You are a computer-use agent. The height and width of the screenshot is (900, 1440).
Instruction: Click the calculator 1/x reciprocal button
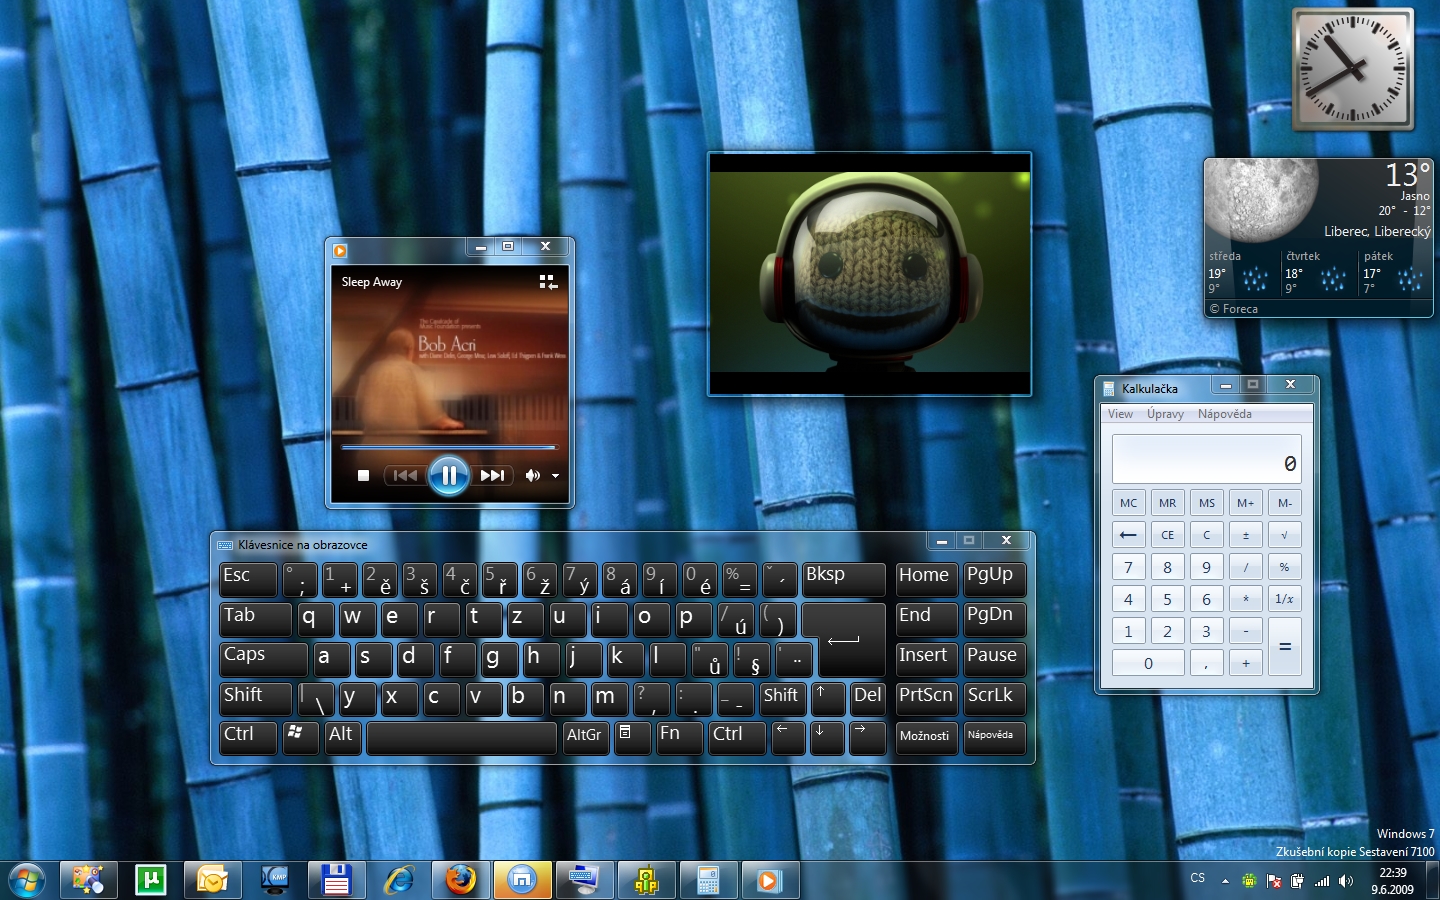pyautogui.click(x=1285, y=599)
